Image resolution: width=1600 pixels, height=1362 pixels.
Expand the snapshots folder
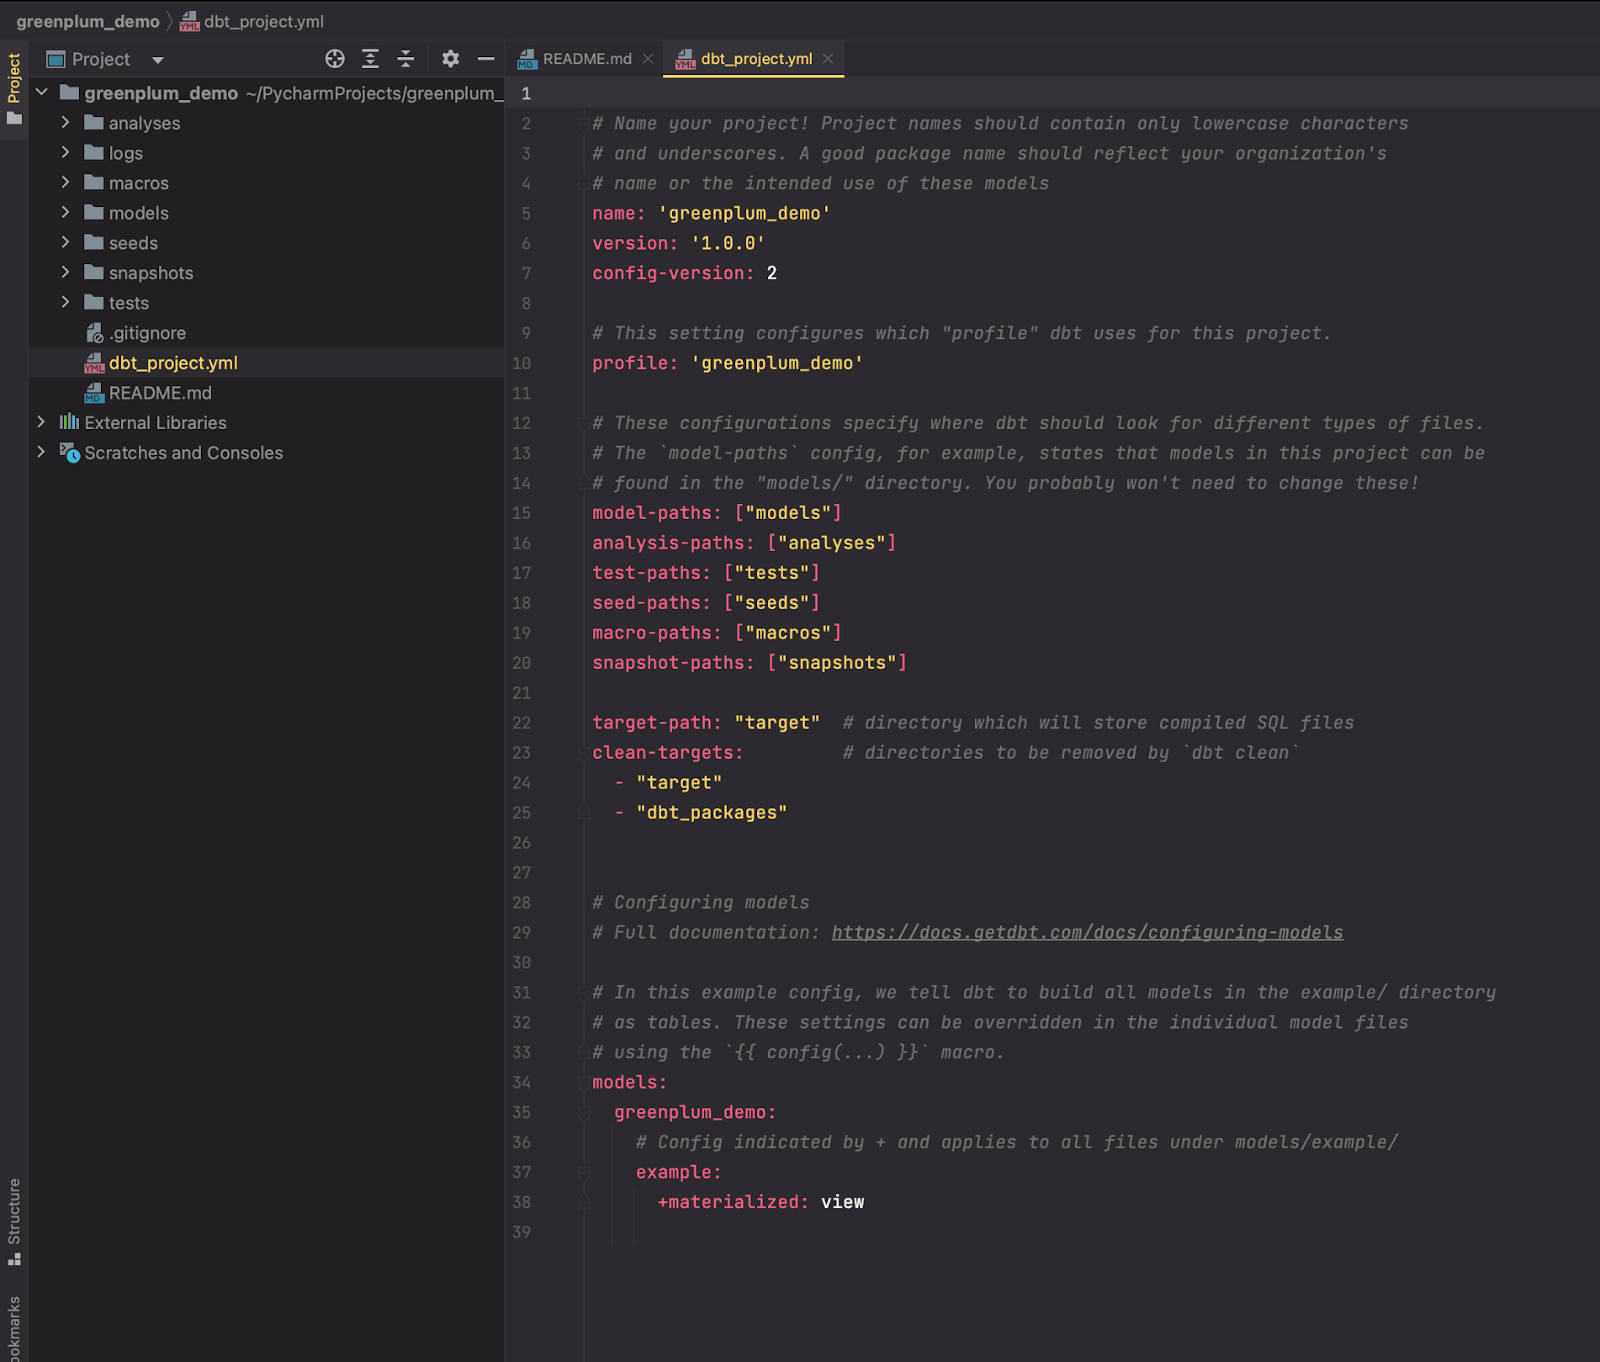pyautogui.click(x=65, y=272)
